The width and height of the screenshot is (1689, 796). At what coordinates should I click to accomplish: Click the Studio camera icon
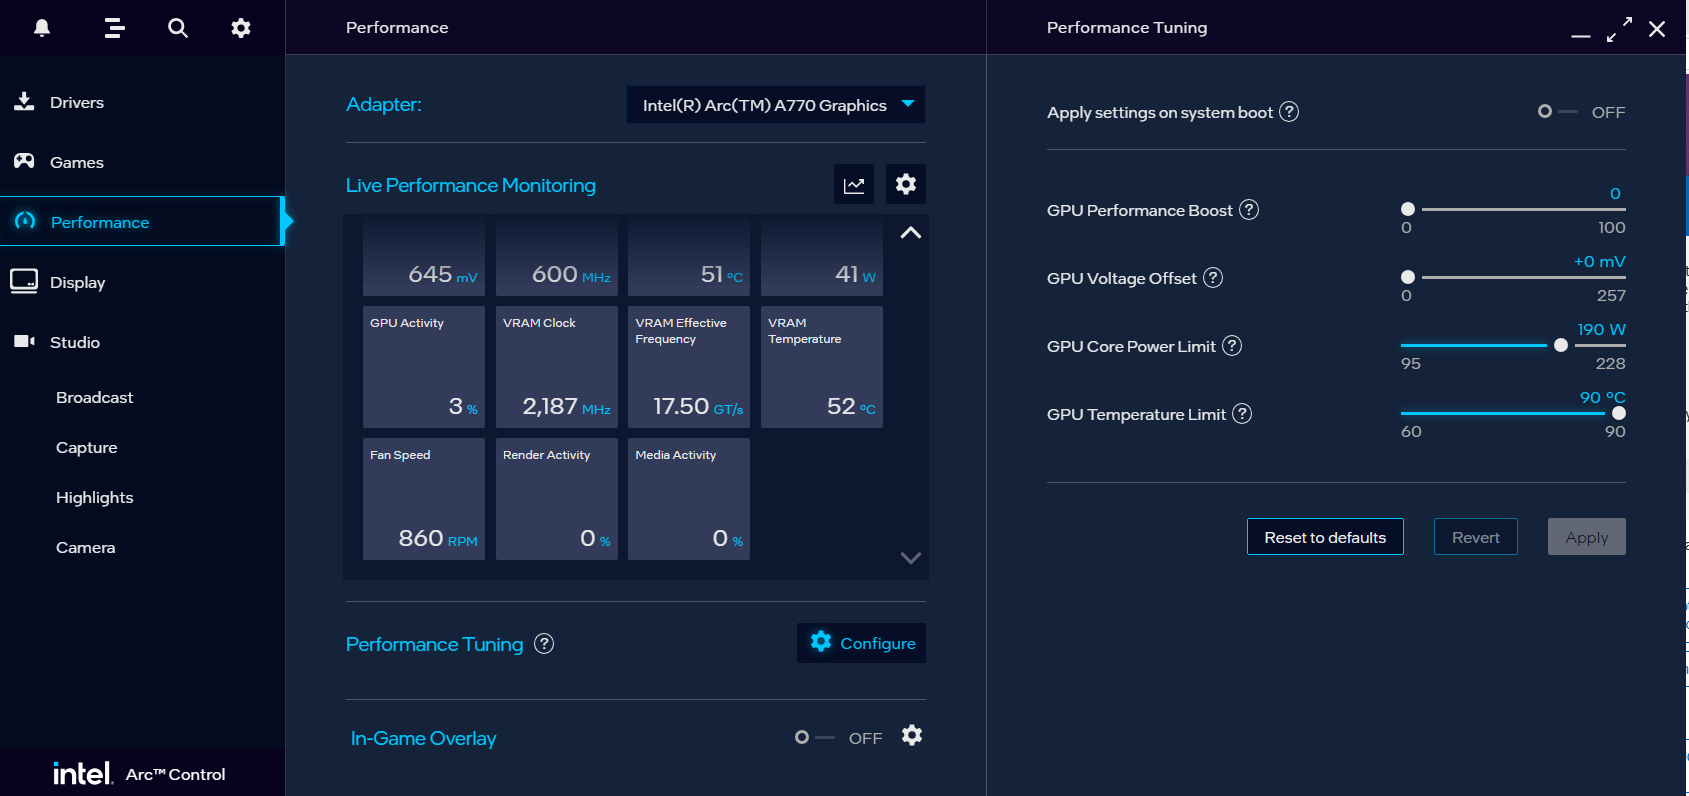(24, 341)
